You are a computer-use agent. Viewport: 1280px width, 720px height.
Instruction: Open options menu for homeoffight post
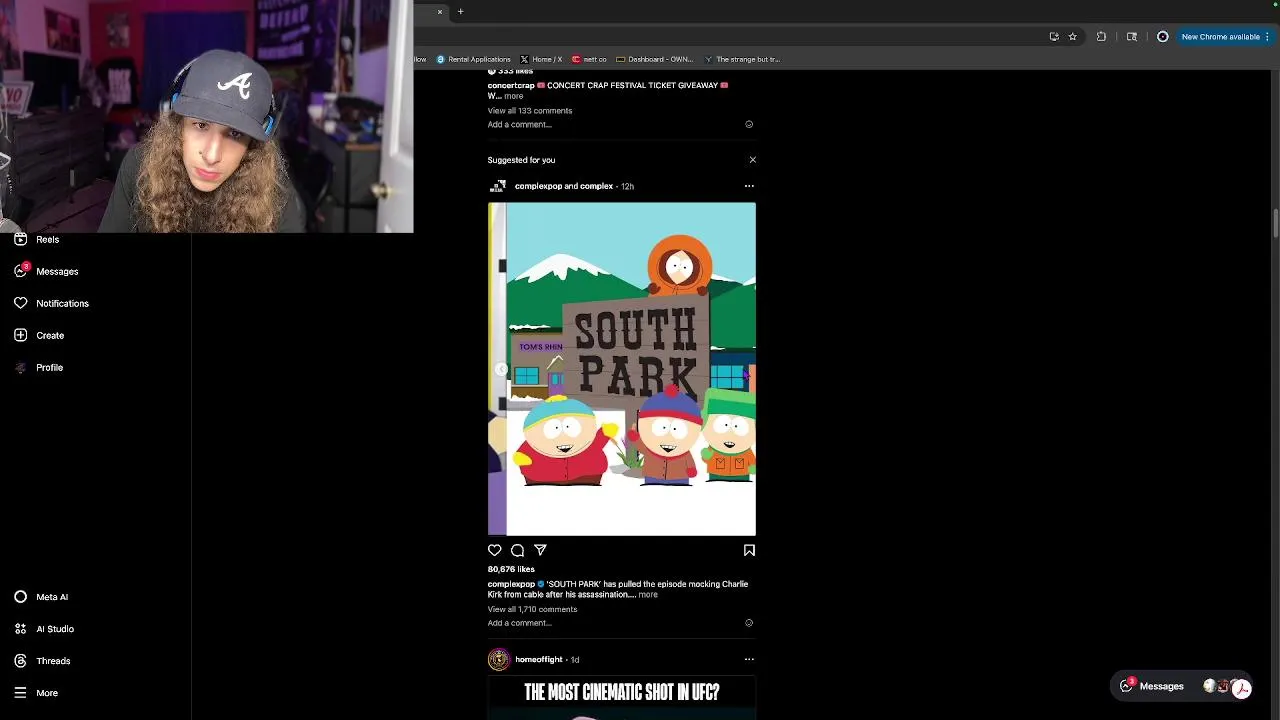749,659
